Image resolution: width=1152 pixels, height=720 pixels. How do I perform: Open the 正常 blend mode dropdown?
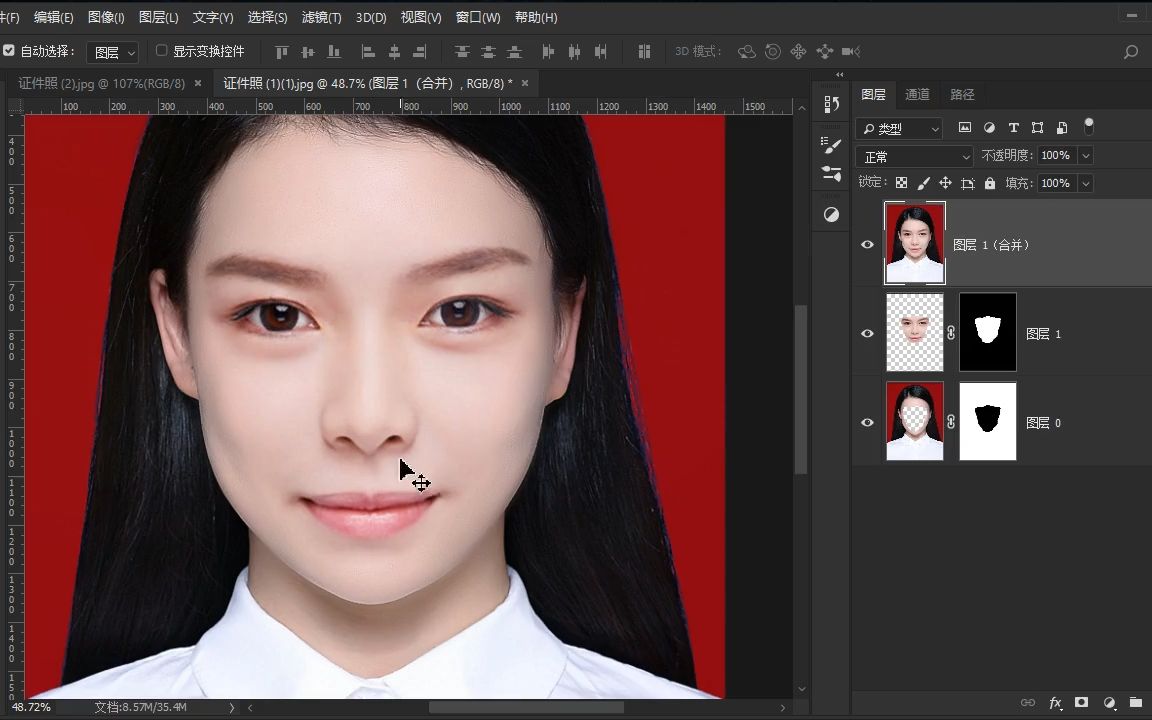pyautogui.click(x=915, y=156)
